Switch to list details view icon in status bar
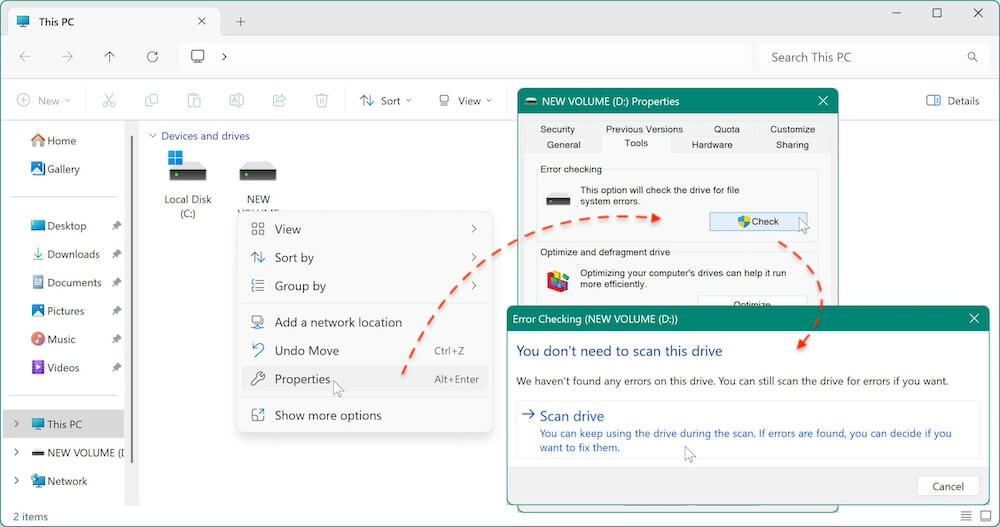This screenshot has width=1000, height=527. [966, 516]
